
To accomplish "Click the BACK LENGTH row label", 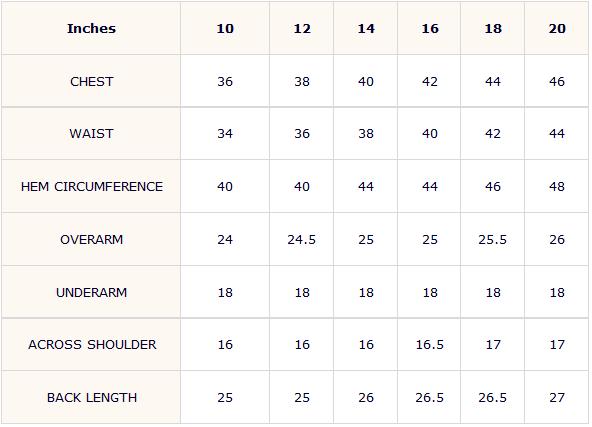I will 92,398.
